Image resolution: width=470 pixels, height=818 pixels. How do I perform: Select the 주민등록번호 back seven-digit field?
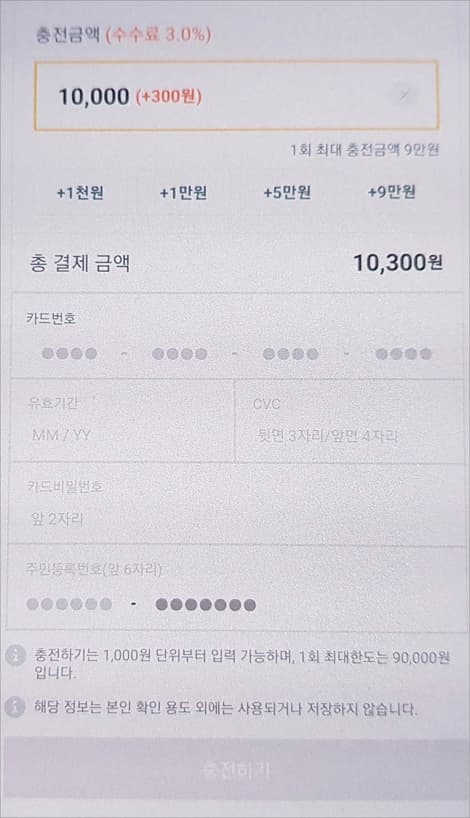pos(206,605)
